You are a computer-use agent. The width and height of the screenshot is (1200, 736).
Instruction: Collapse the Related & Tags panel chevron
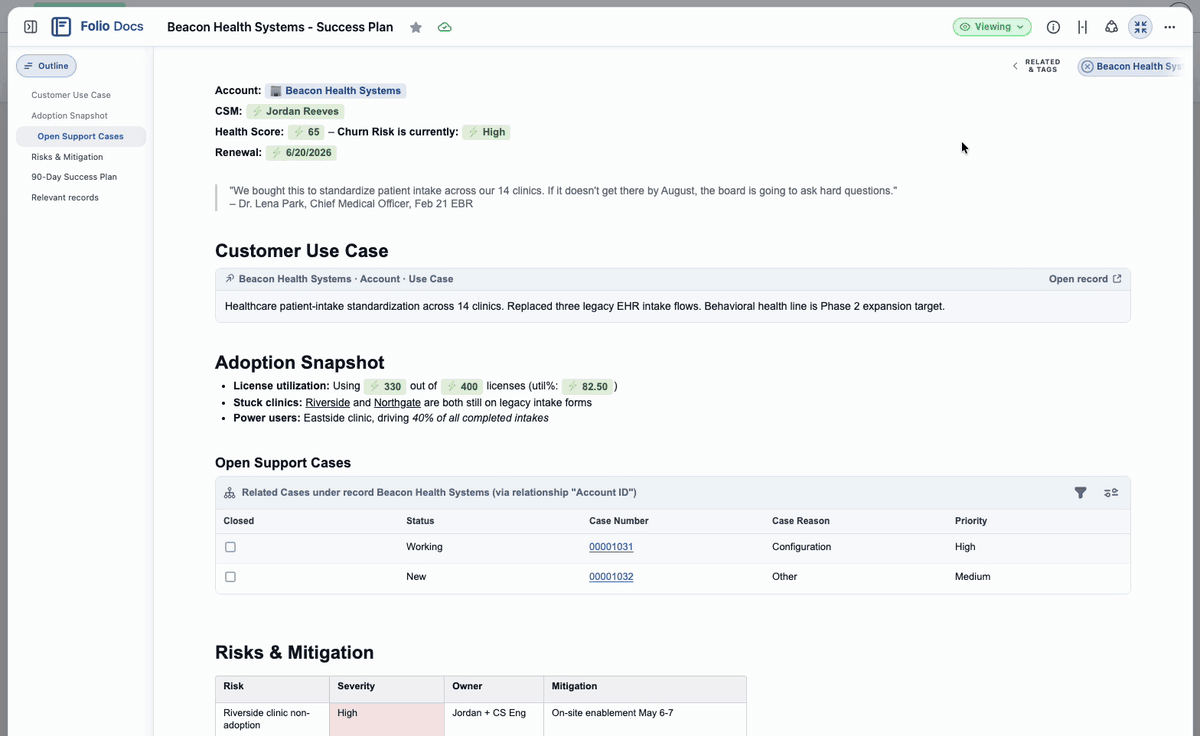1015,66
